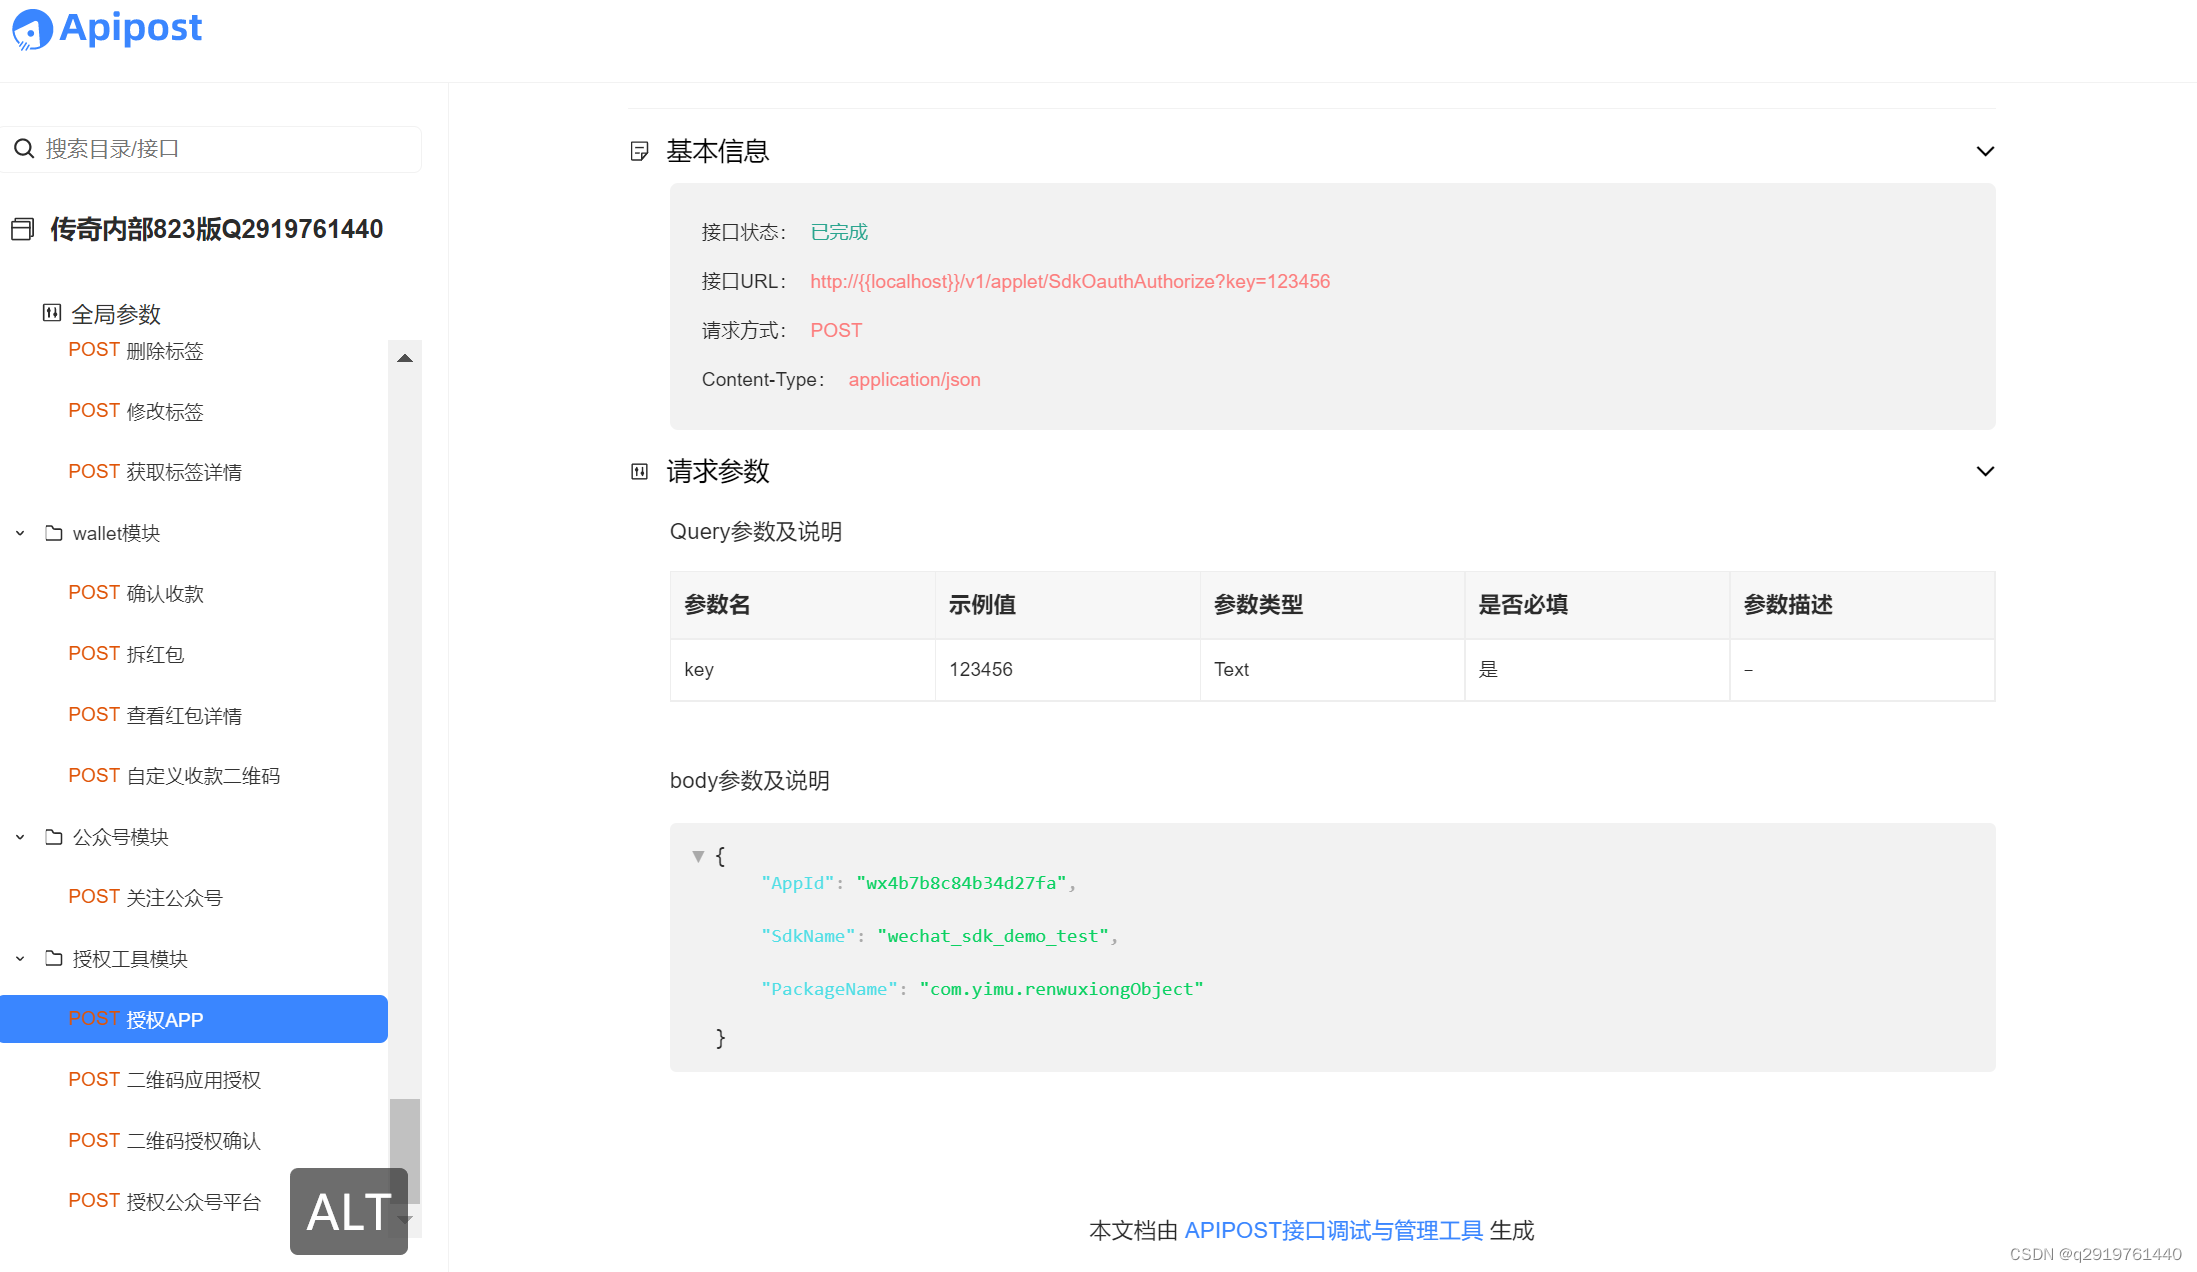2197x1272 pixels.
Task: Open the POST 删除标签 interface
Action: point(136,350)
